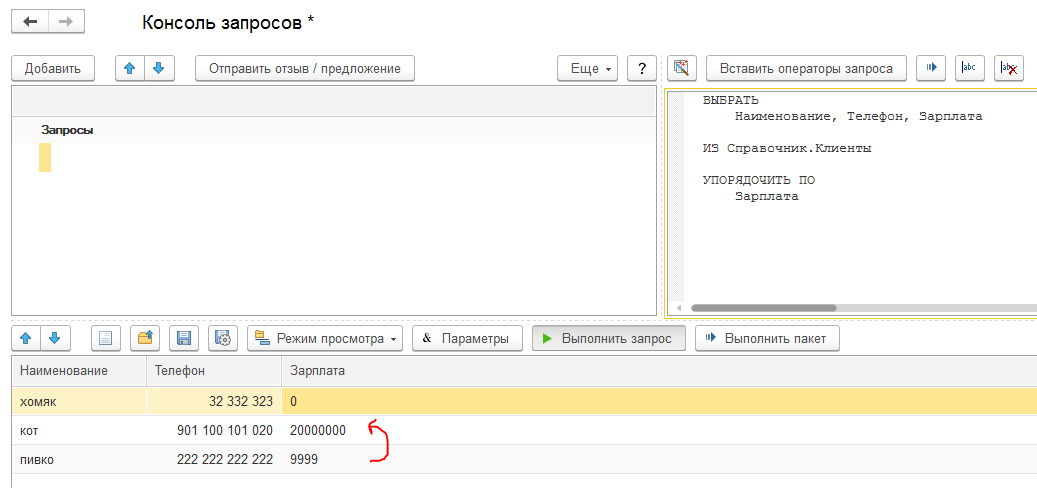Click the indented Зарплата line in the ordering clause
The height and width of the screenshot is (488, 1037).
tap(767, 196)
